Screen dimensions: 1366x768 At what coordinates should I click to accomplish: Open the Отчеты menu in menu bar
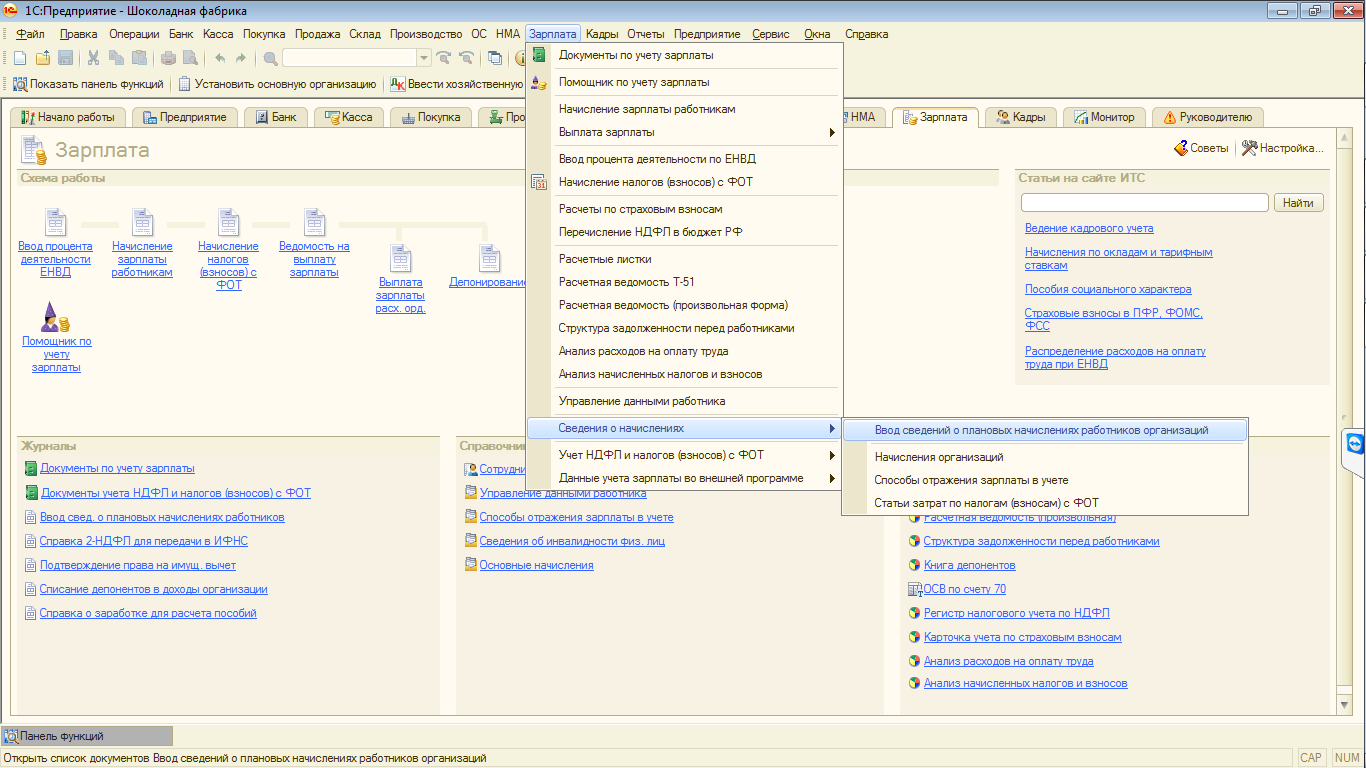tap(646, 34)
